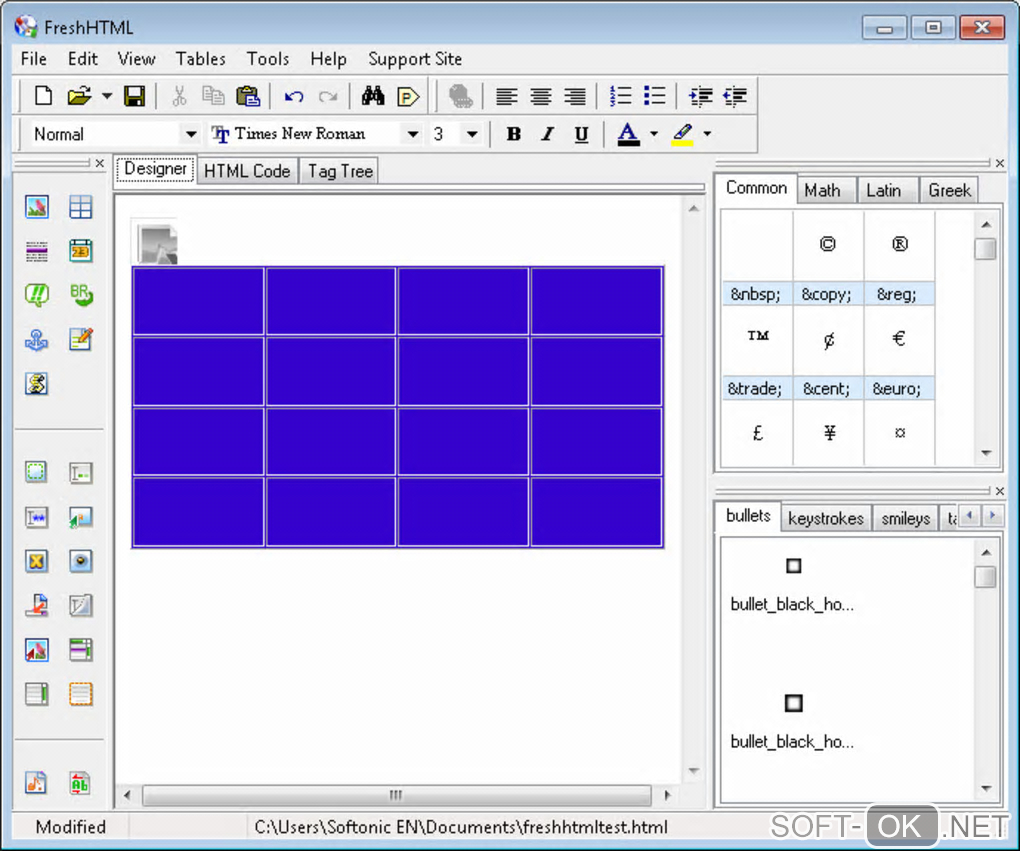Toggle Bold formatting
Screen dimensions: 1020x851
[514, 134]
